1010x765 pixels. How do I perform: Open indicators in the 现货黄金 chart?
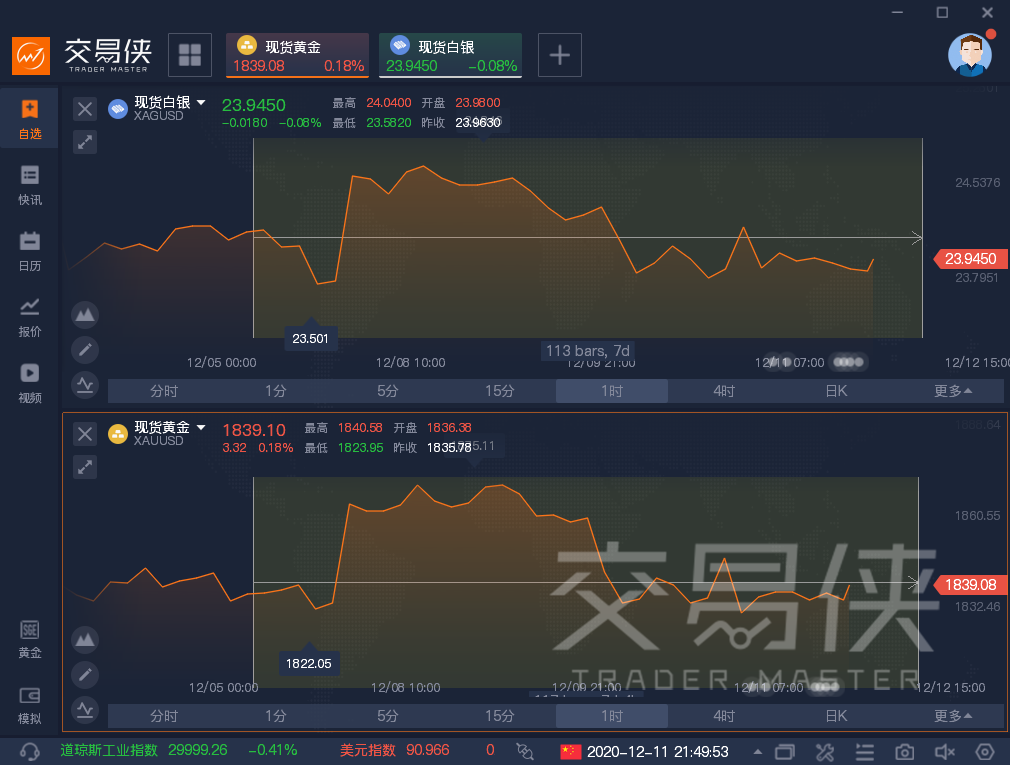point(85,710)
